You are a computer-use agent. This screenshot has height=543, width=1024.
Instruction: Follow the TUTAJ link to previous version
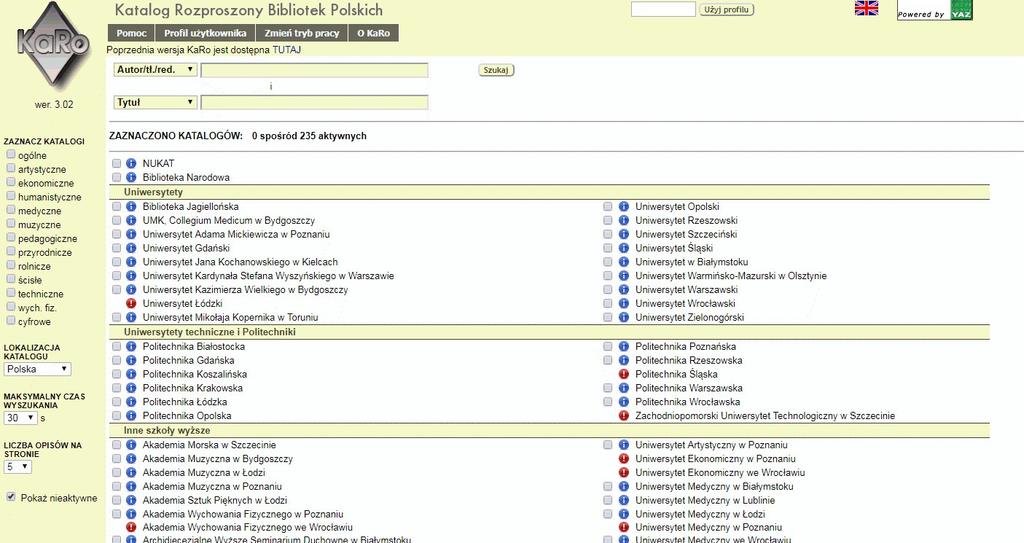(x=287, y=50)
